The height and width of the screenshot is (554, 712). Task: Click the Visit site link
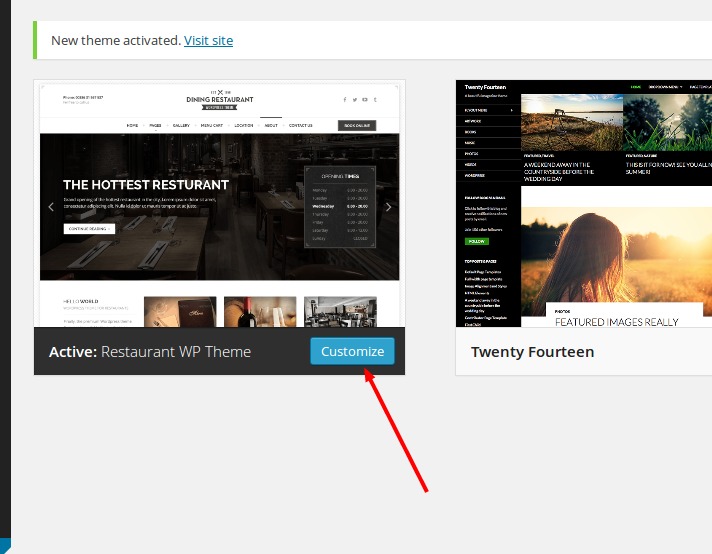[208, 40]
